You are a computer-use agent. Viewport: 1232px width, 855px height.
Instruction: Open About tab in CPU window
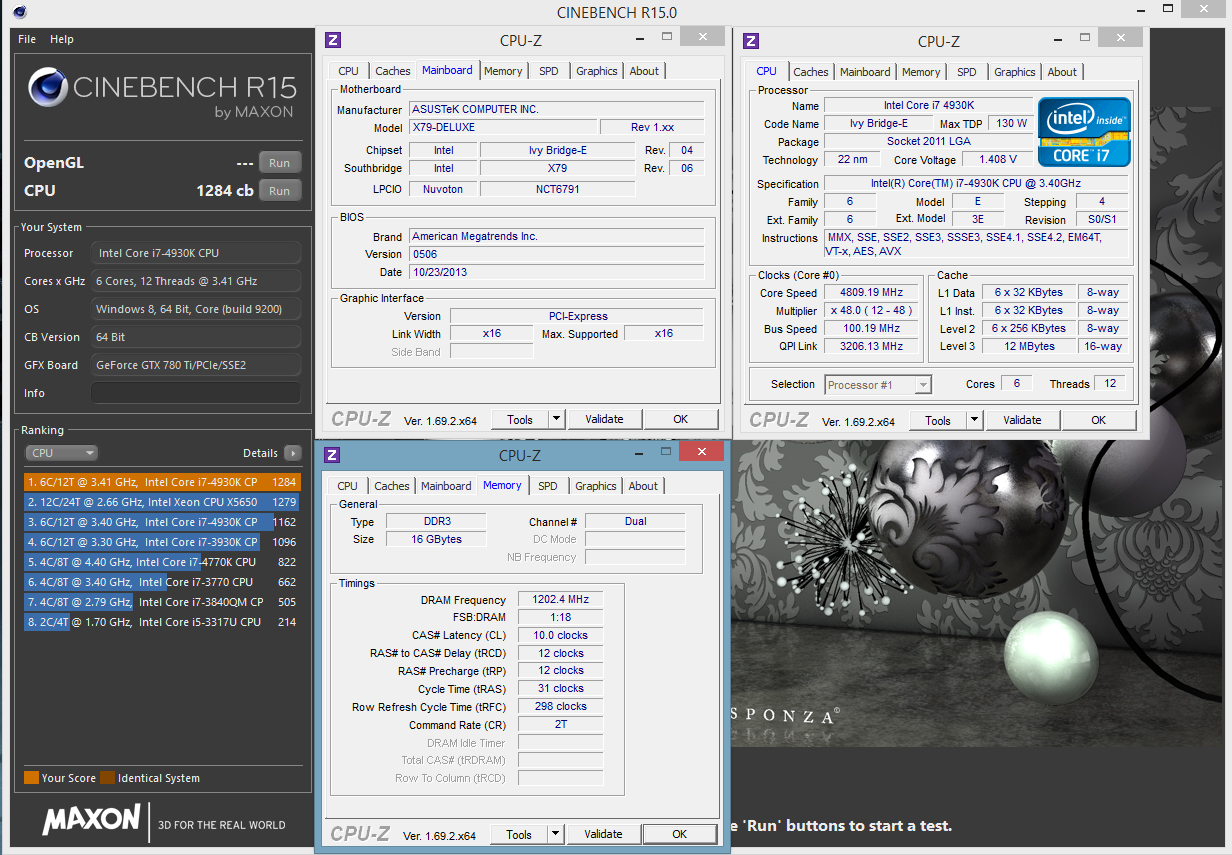point(1062,72)
